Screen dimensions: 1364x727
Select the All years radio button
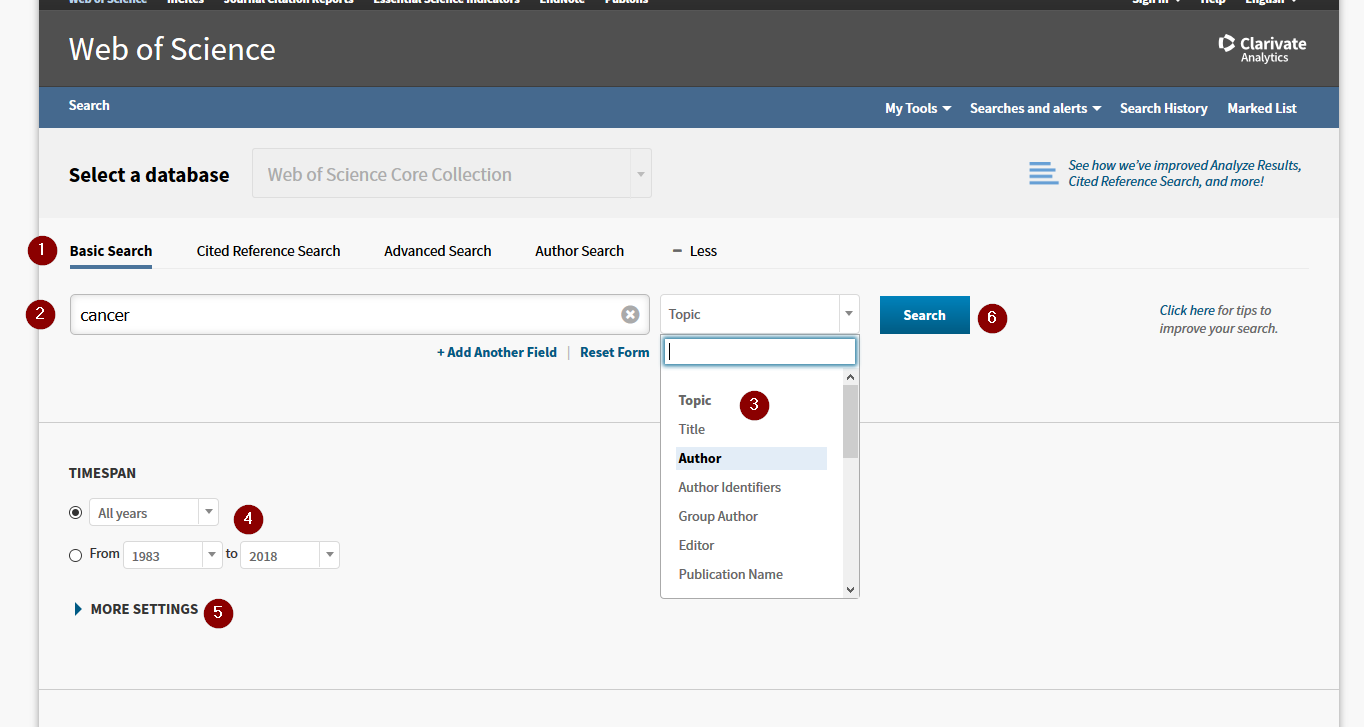click(76, 512)
